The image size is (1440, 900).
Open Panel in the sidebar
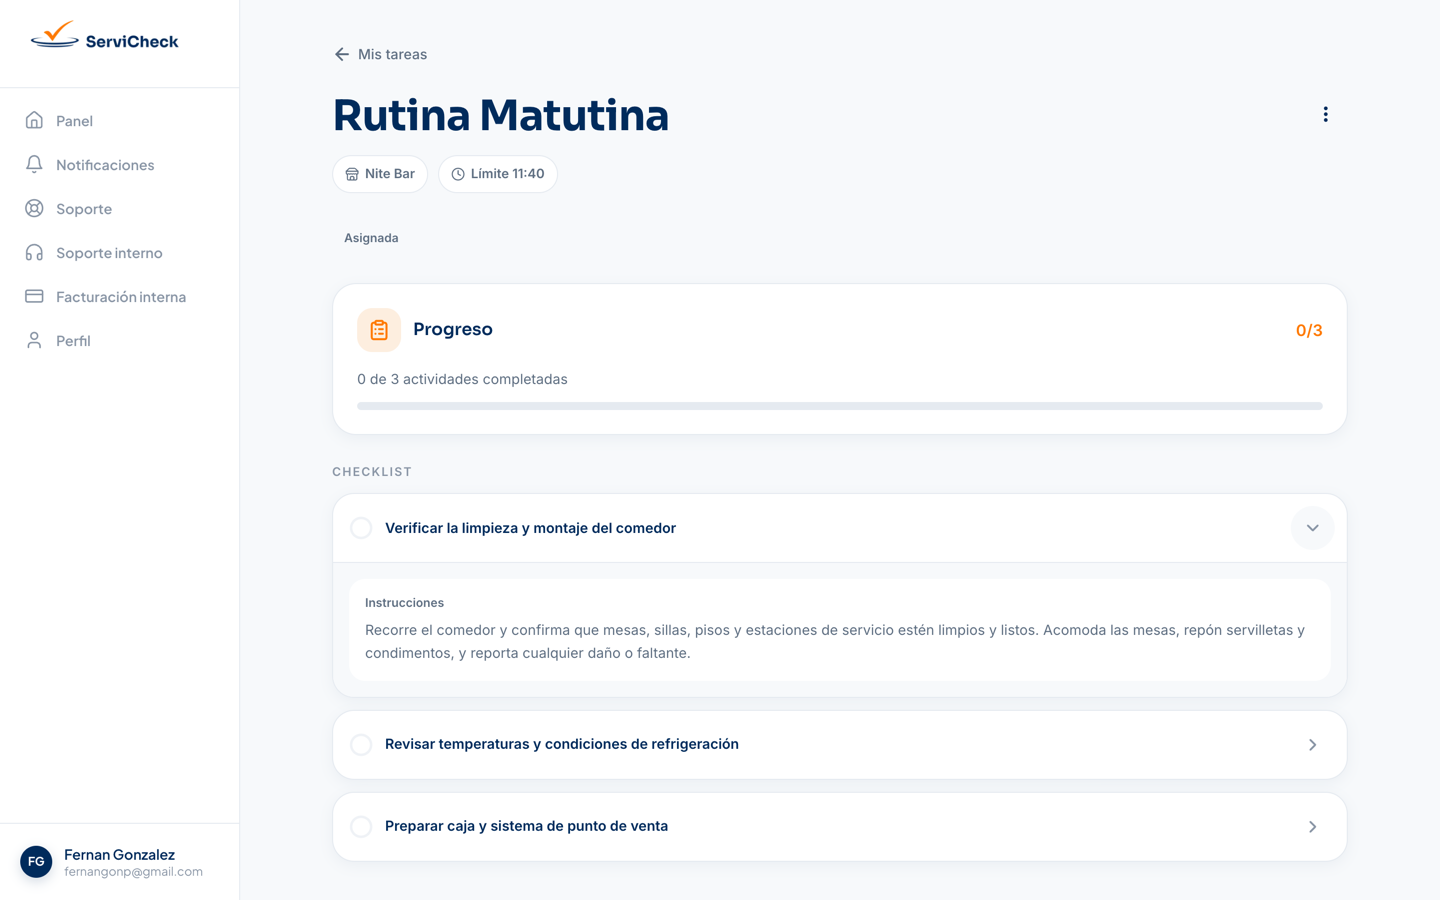119,120
